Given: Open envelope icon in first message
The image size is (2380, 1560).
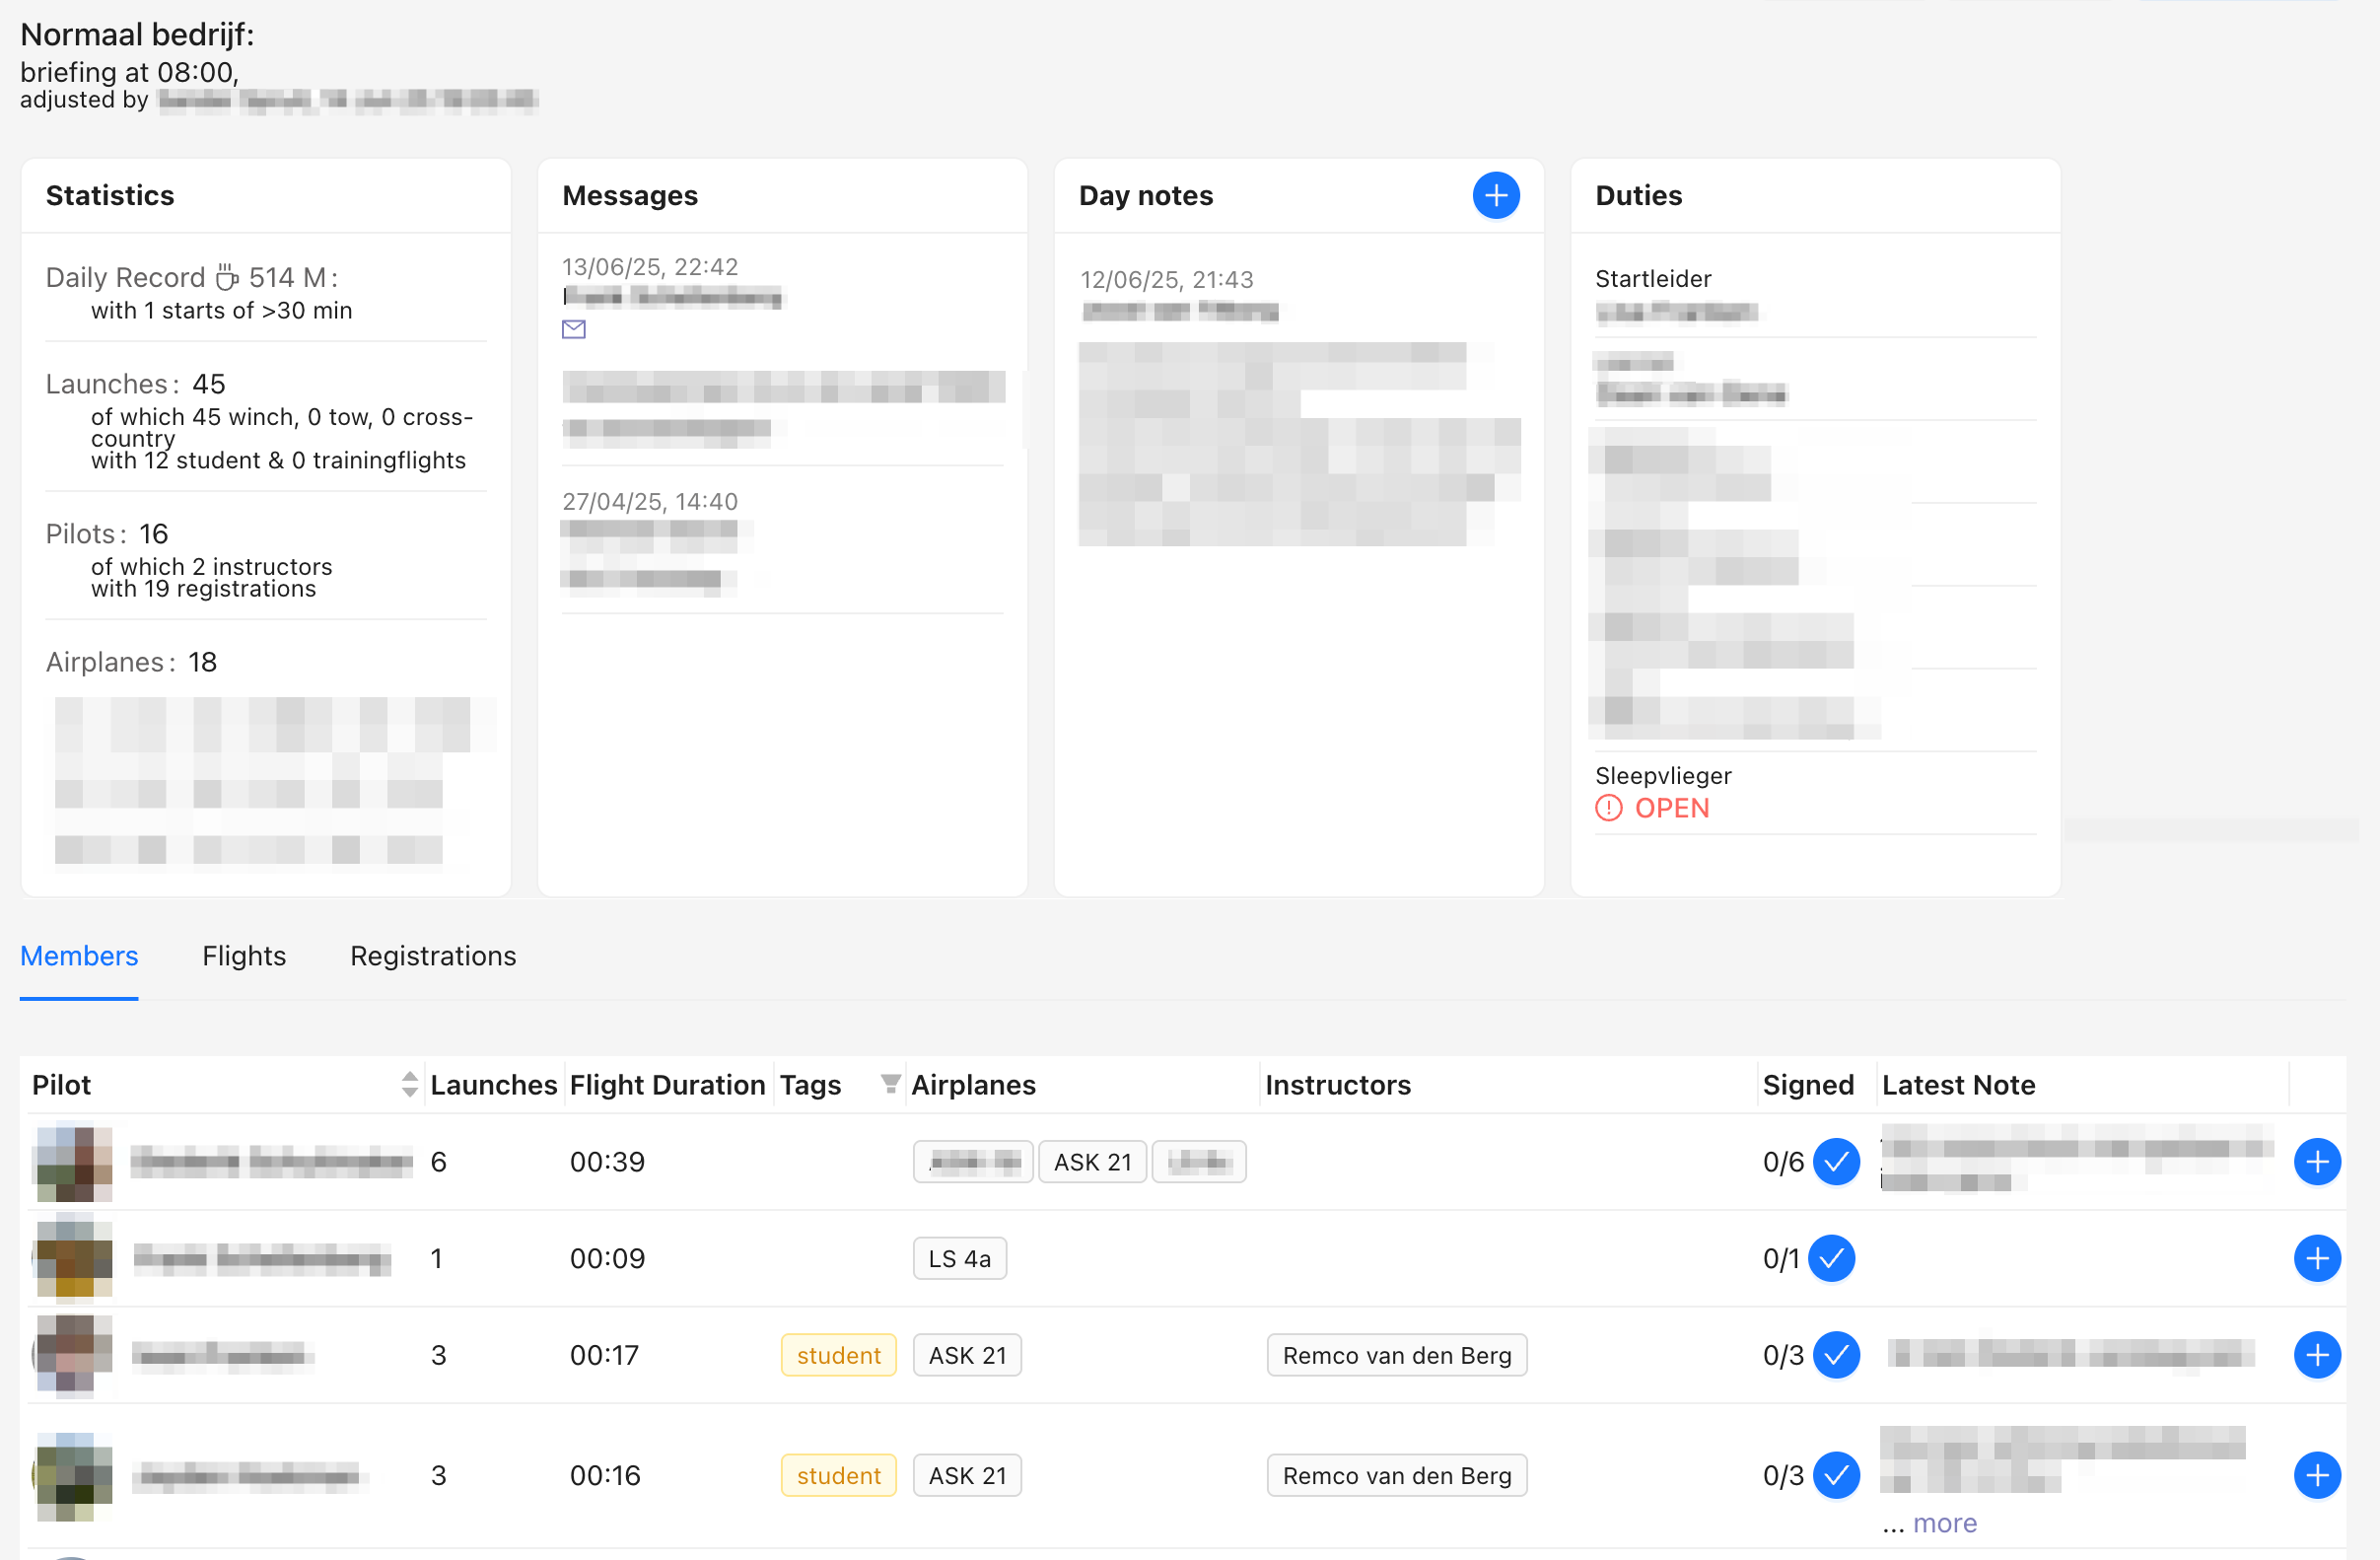Looking at the screenshot, I should coord(574,329).
